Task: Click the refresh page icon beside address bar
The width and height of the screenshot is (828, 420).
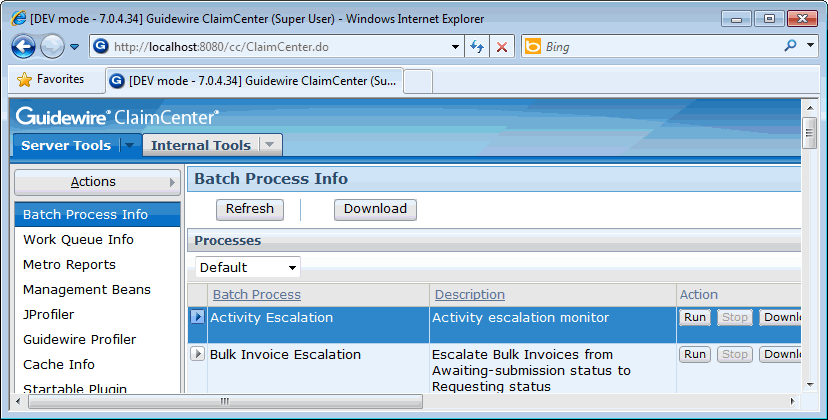Action: coord(477,47)
